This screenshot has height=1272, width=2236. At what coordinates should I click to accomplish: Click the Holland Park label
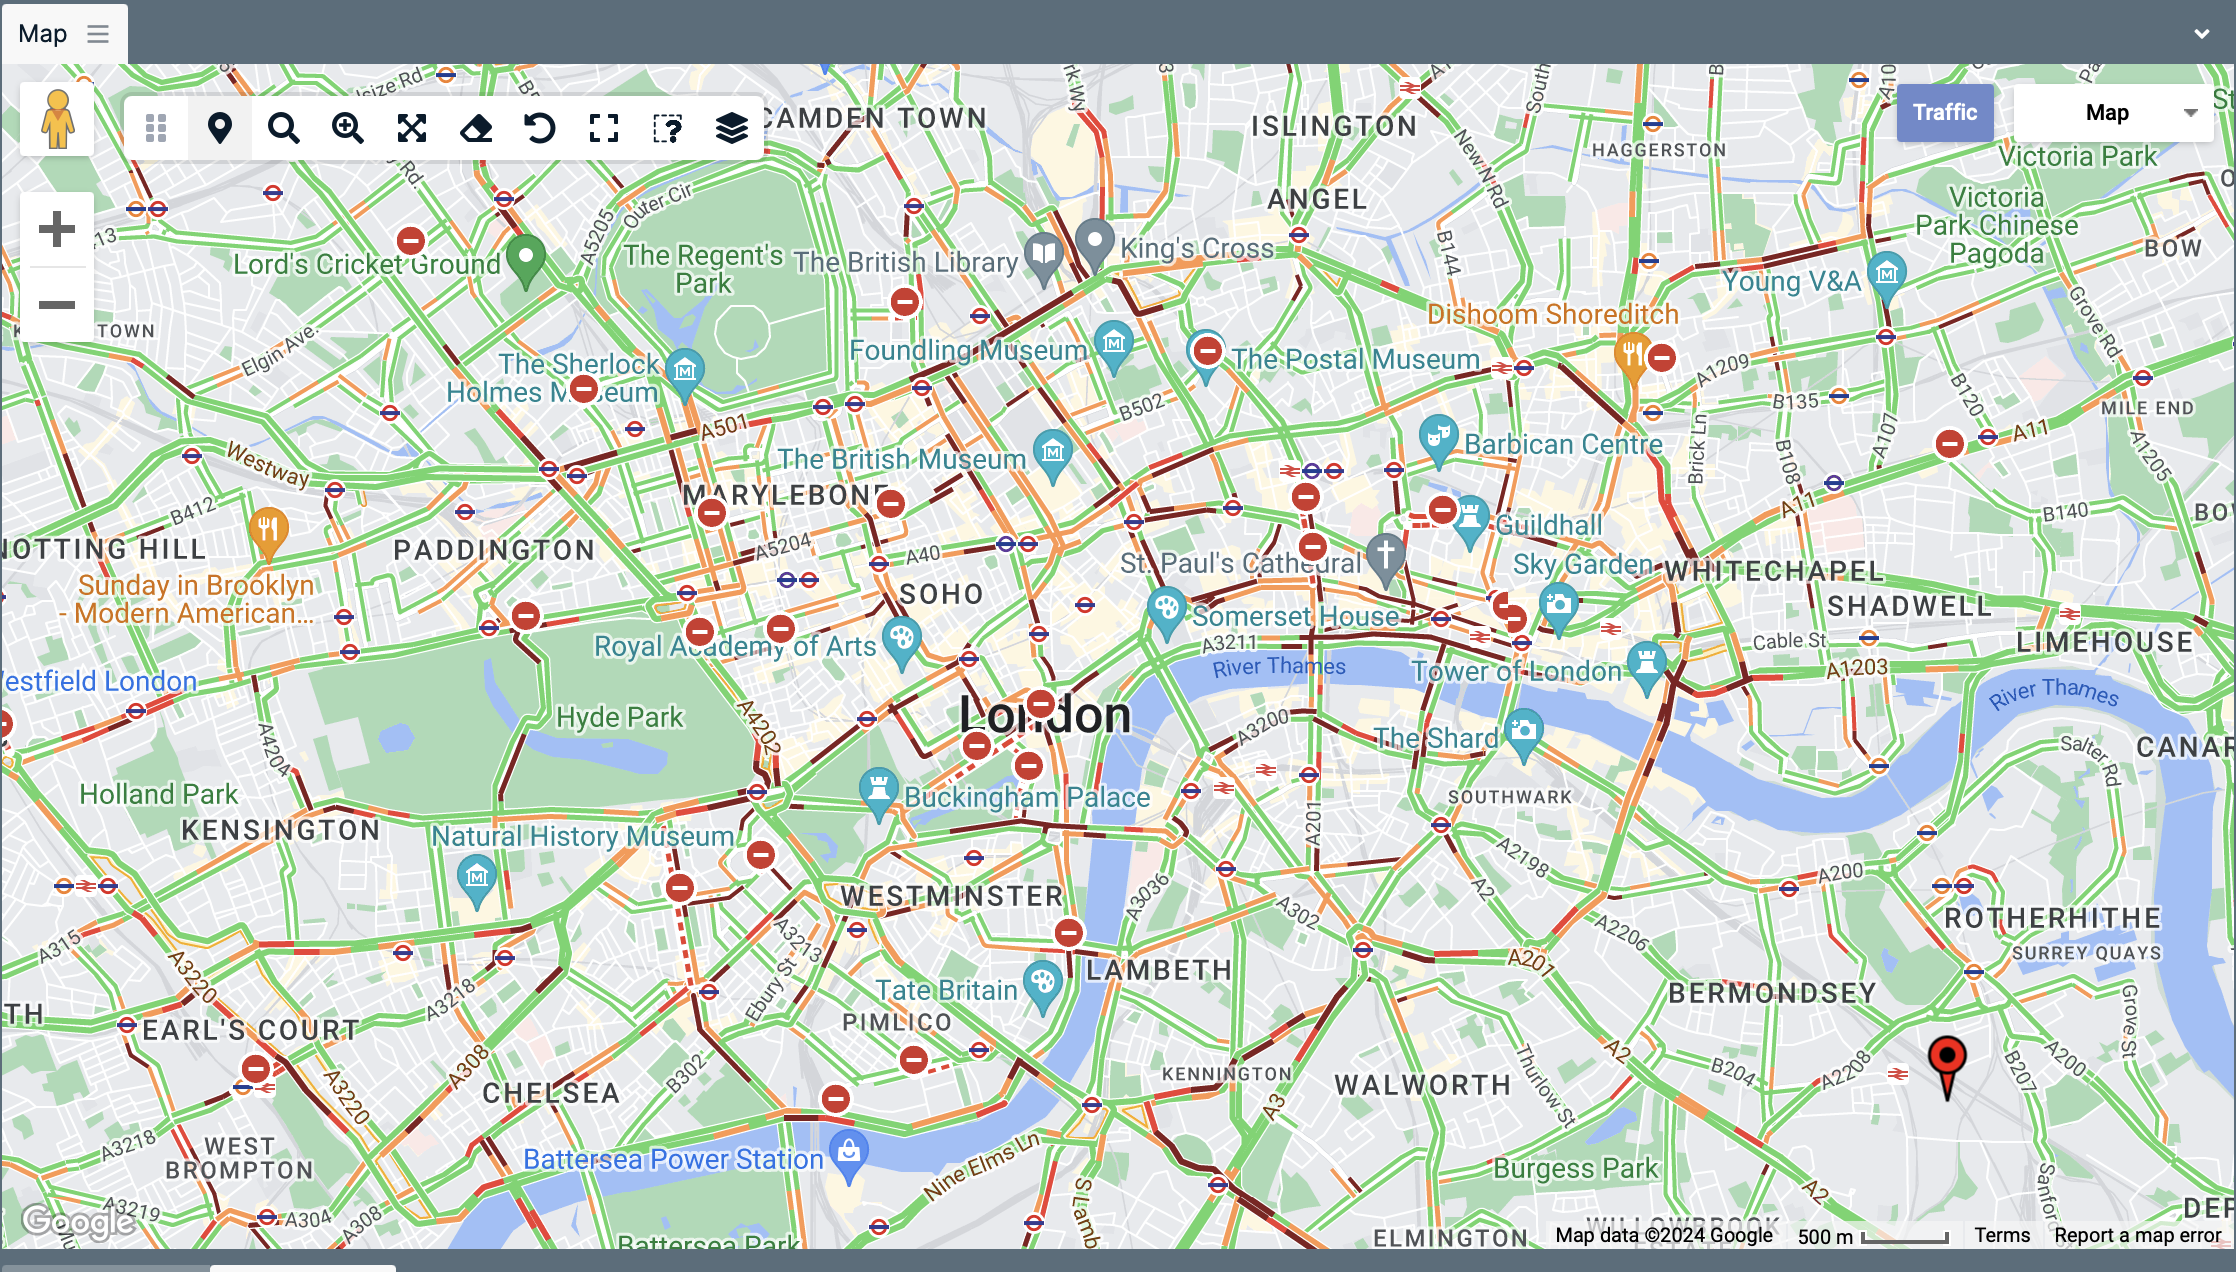158,794
